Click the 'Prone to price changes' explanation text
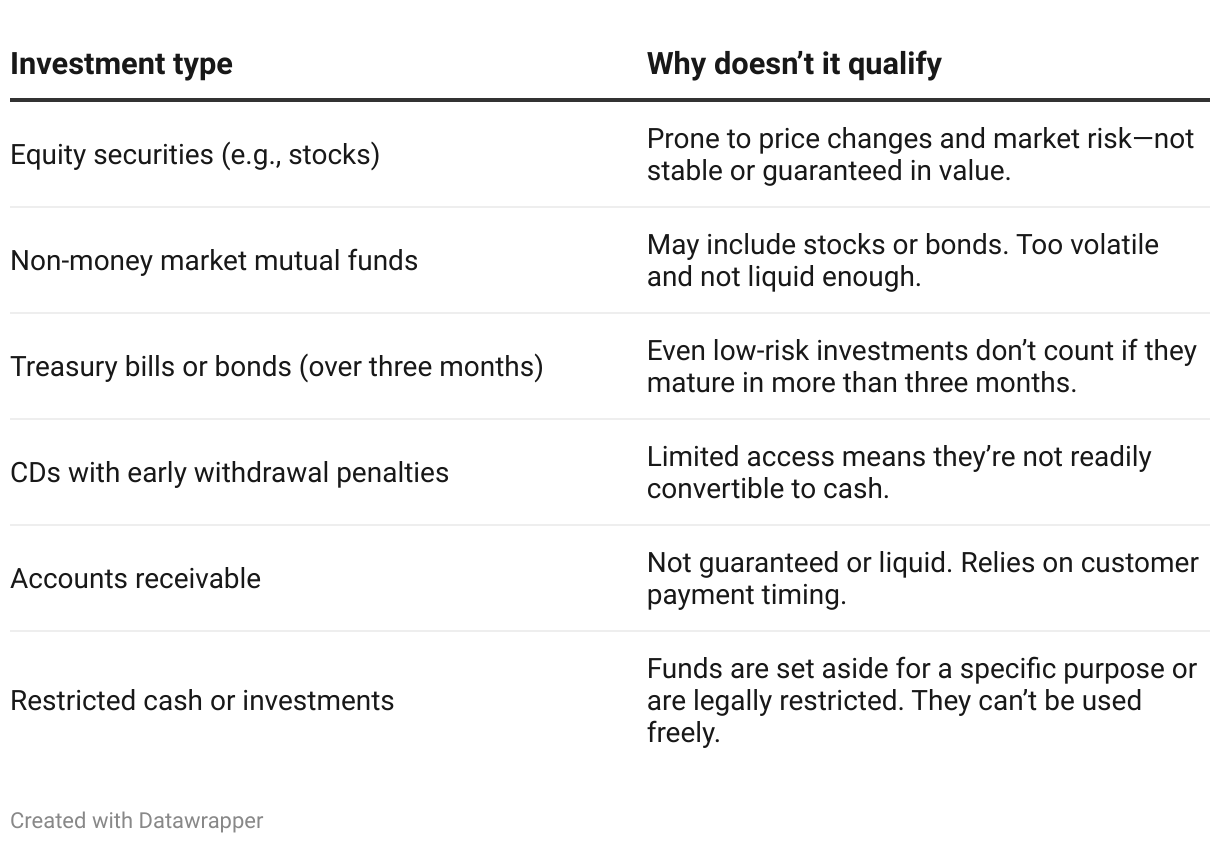This screenshot has height=844, width=1220. (x=920, y=139)
